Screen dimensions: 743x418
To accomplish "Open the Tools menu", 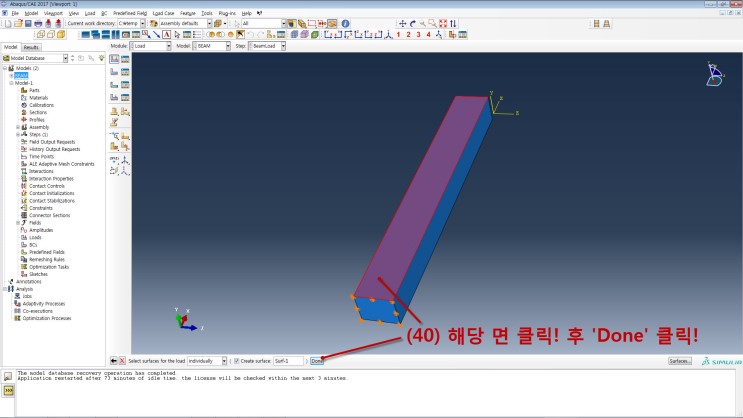I will pyautogui.click(x=207, y=13).
